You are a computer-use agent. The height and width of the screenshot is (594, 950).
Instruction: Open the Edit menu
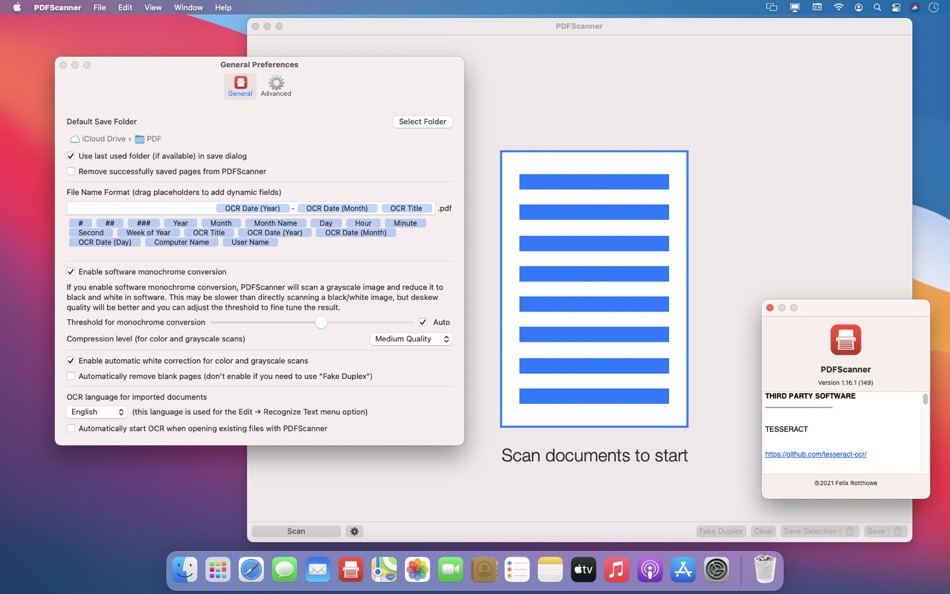(125, 7)
